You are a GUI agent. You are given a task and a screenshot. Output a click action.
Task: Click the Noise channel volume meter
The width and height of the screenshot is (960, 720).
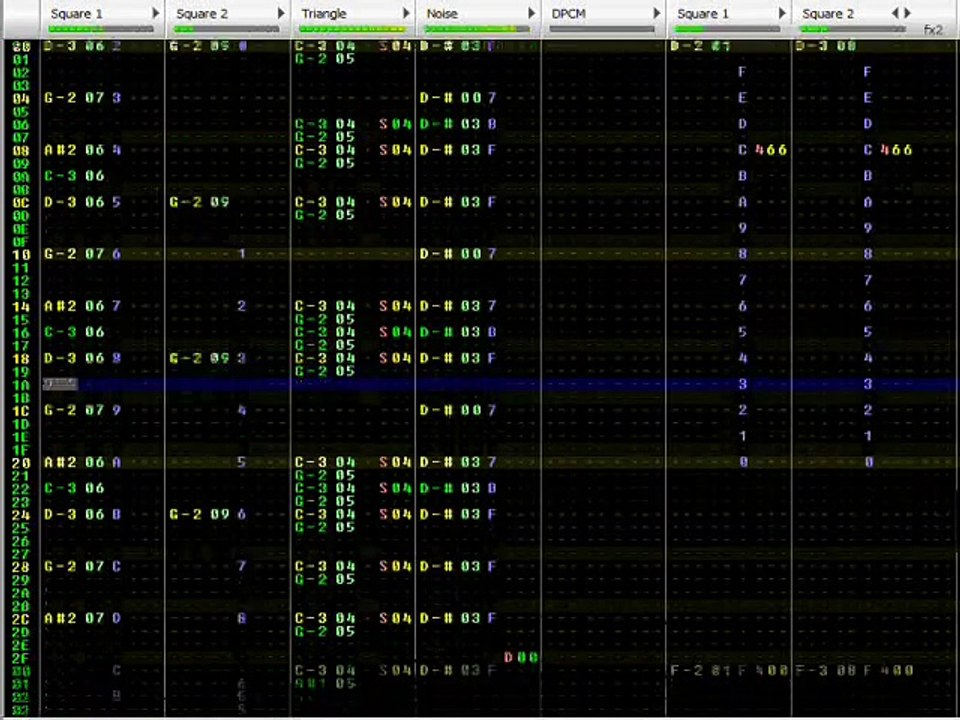point(478,29)
